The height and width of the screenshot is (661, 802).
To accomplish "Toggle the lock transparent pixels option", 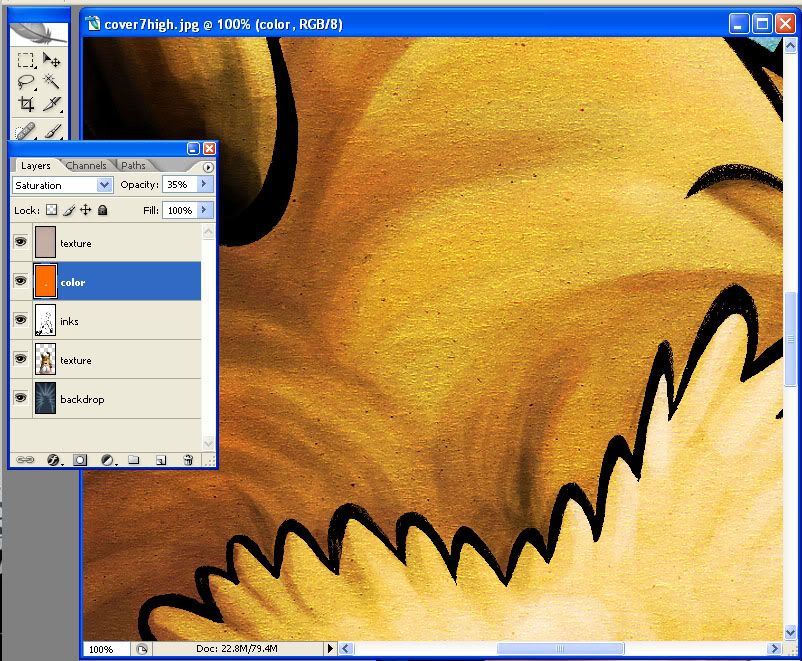I will [x=52, y=211].
